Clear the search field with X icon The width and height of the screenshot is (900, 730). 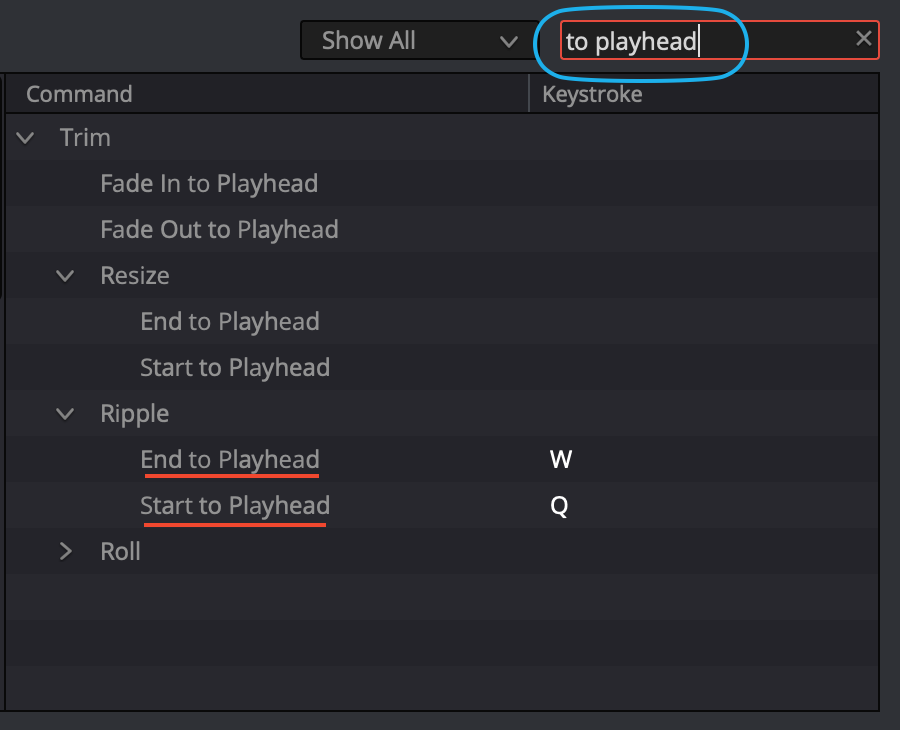click(863, 39)
